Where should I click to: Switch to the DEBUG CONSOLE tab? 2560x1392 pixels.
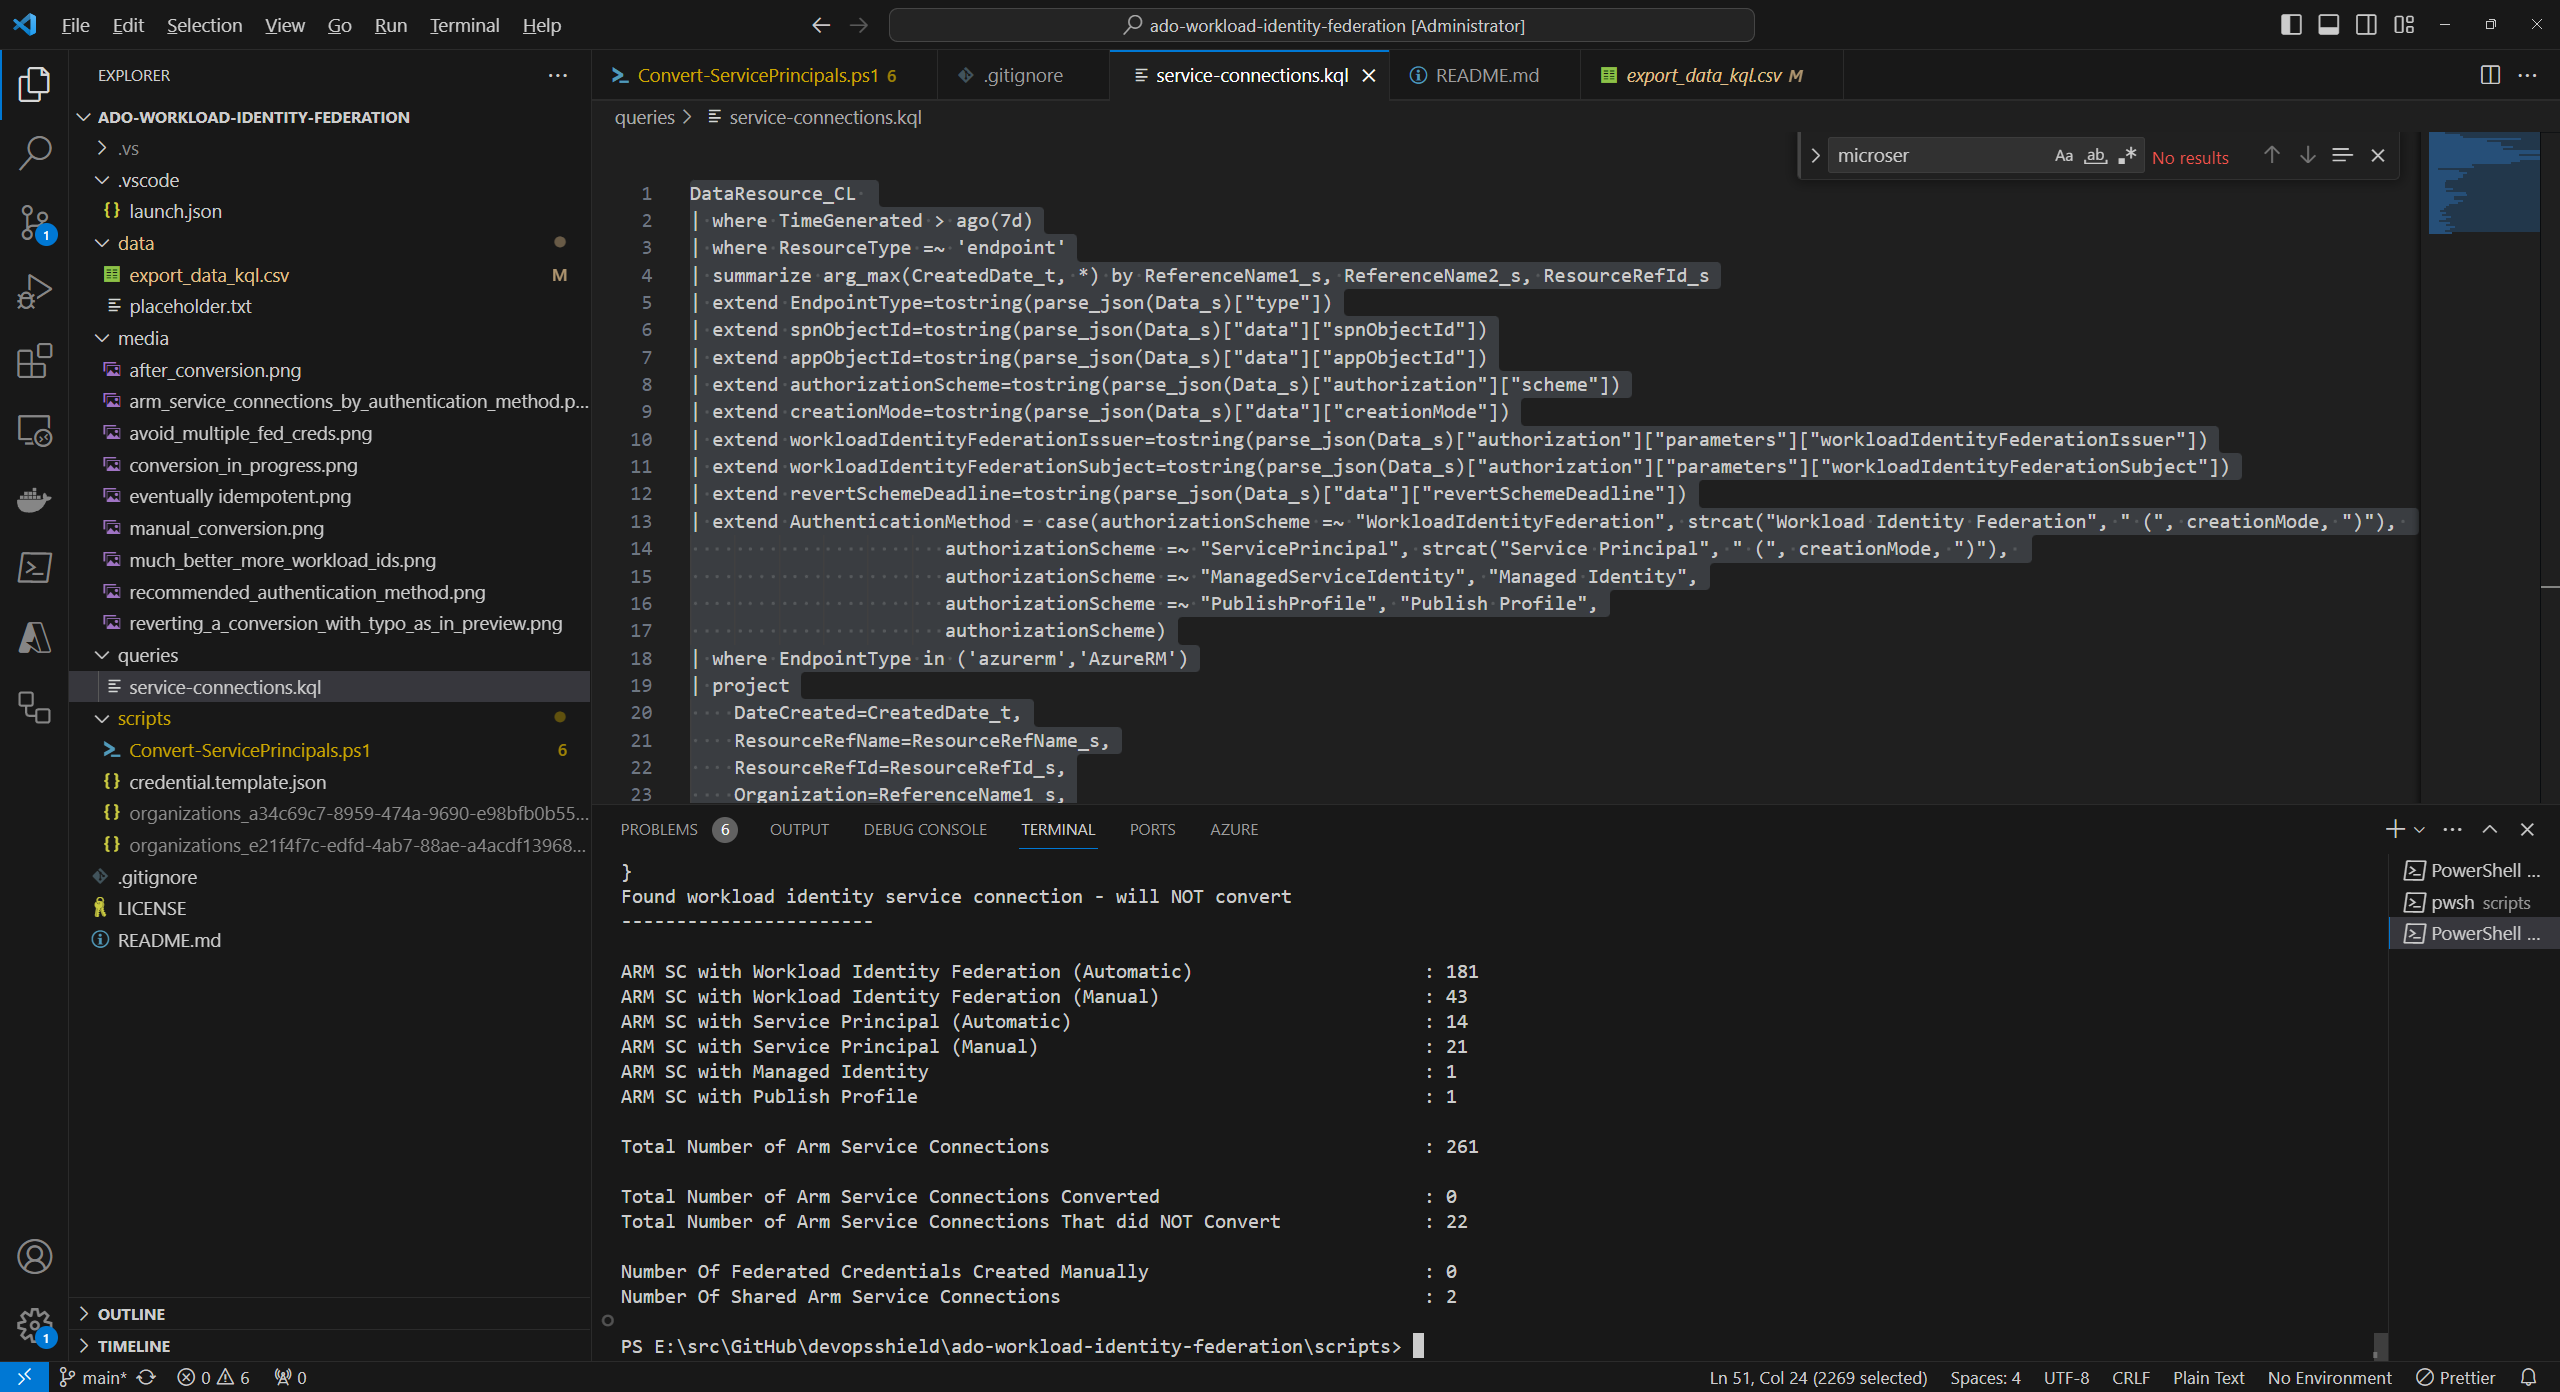pyautogui.click(x=925, y=829)
